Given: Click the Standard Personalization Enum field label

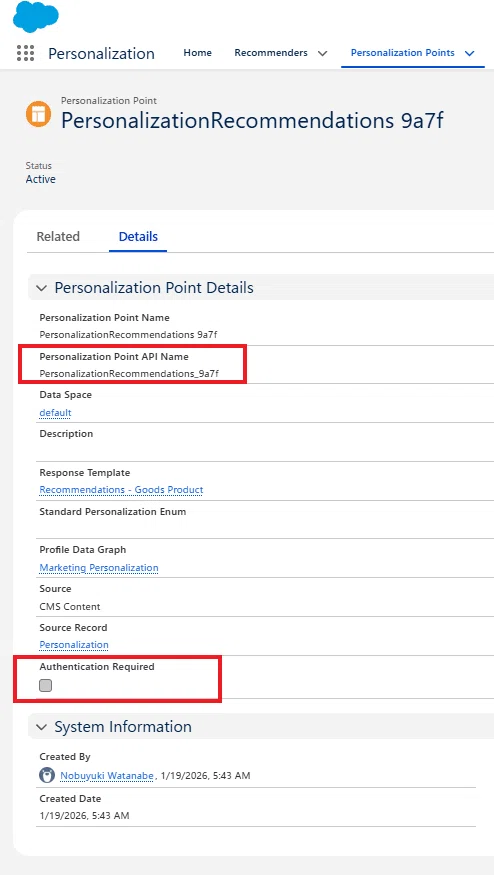Looking at the screenshot, I should pos(113,511).
